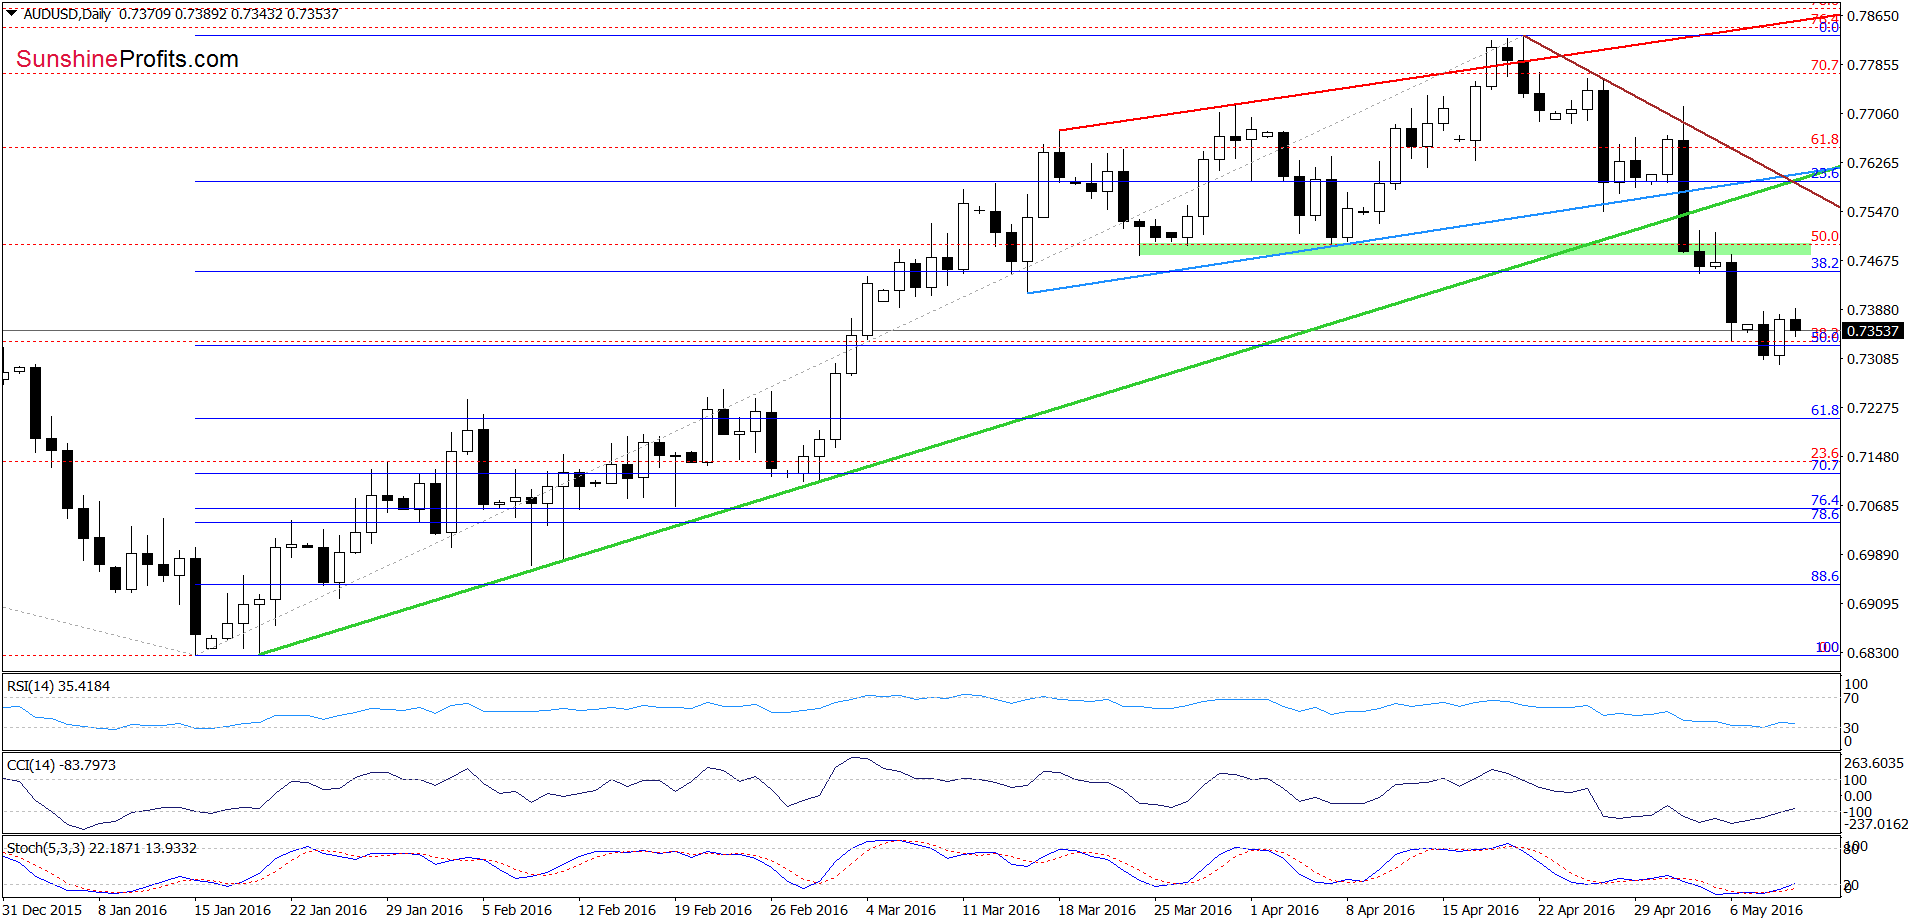Viewport: 1908px width, 924px height.
Task: Click the 19 Feb 2016 date label
Action: pyautogui.click(x=713, y=910)
